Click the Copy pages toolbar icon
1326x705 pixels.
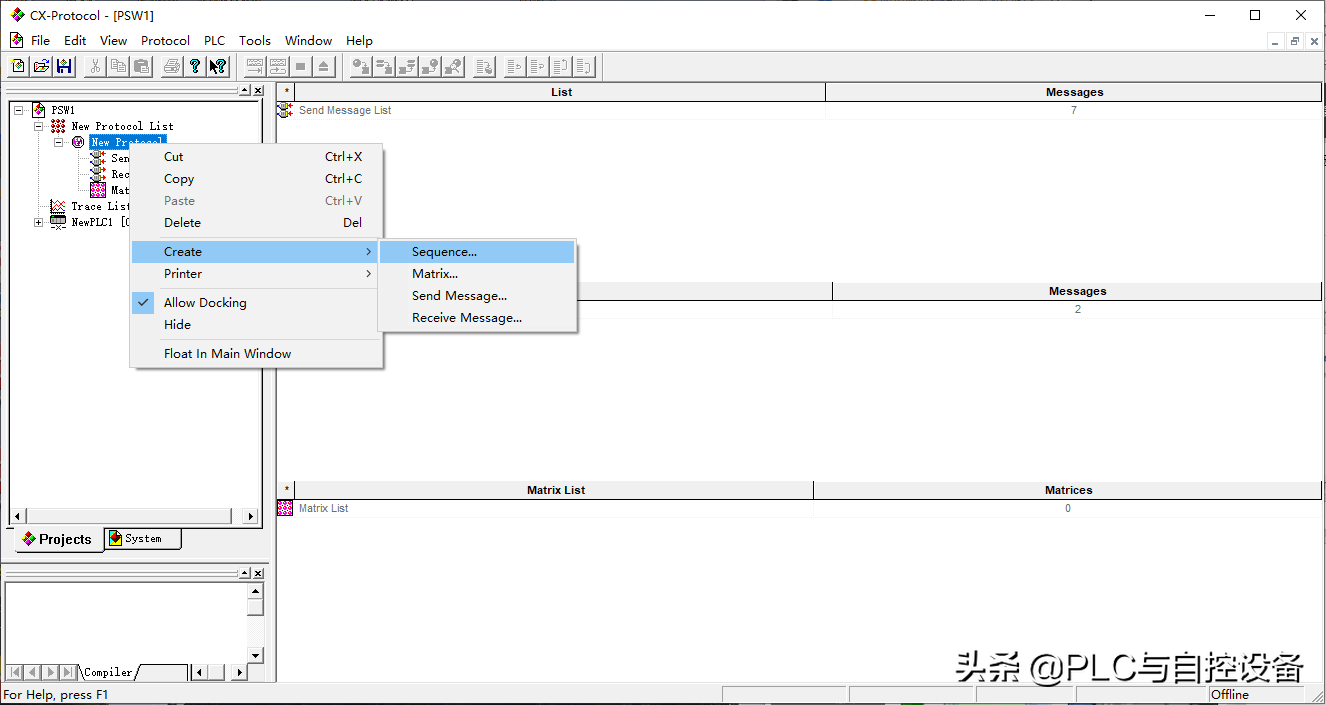click(x=118, y=67)
